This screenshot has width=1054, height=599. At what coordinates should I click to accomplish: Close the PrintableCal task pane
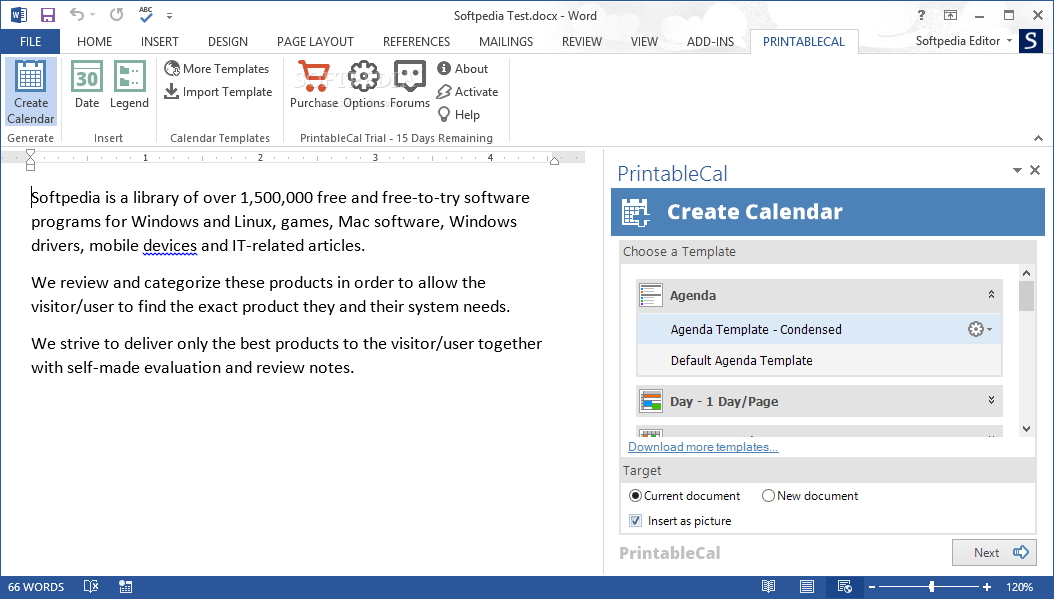(1035, 170)
